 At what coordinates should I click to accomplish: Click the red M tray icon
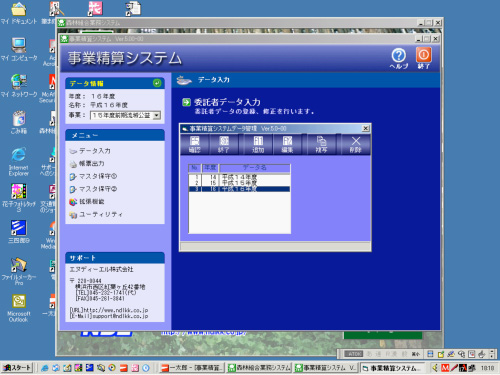pos(445,368)
